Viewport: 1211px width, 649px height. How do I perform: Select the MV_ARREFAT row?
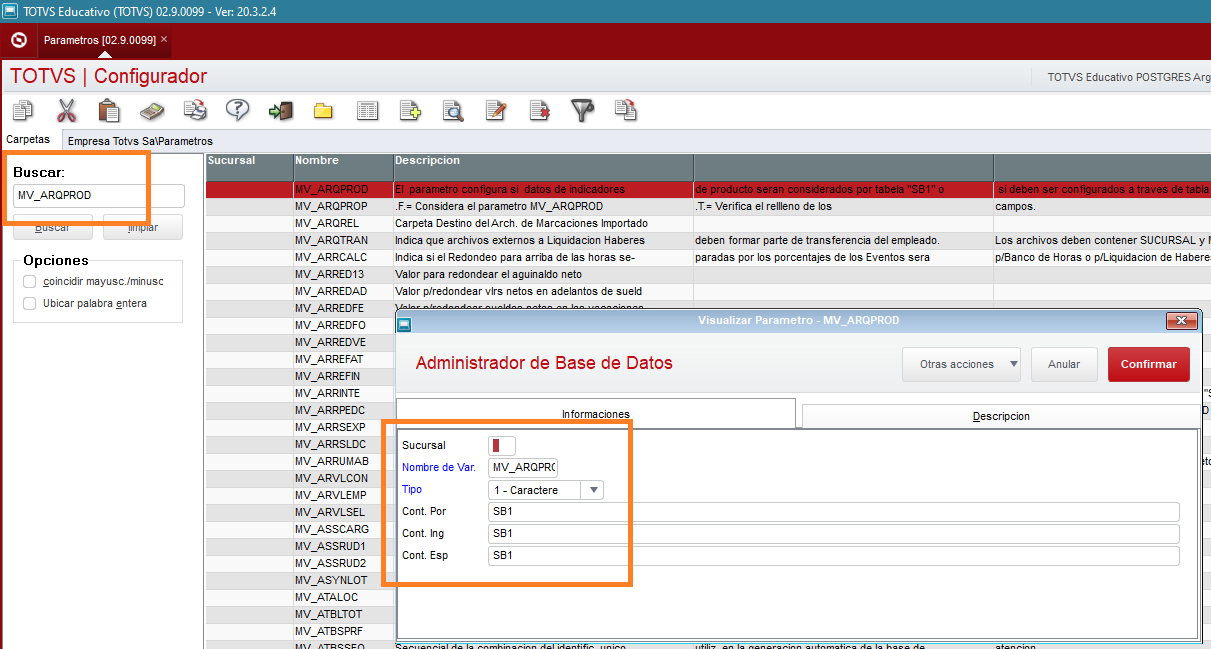300,359
